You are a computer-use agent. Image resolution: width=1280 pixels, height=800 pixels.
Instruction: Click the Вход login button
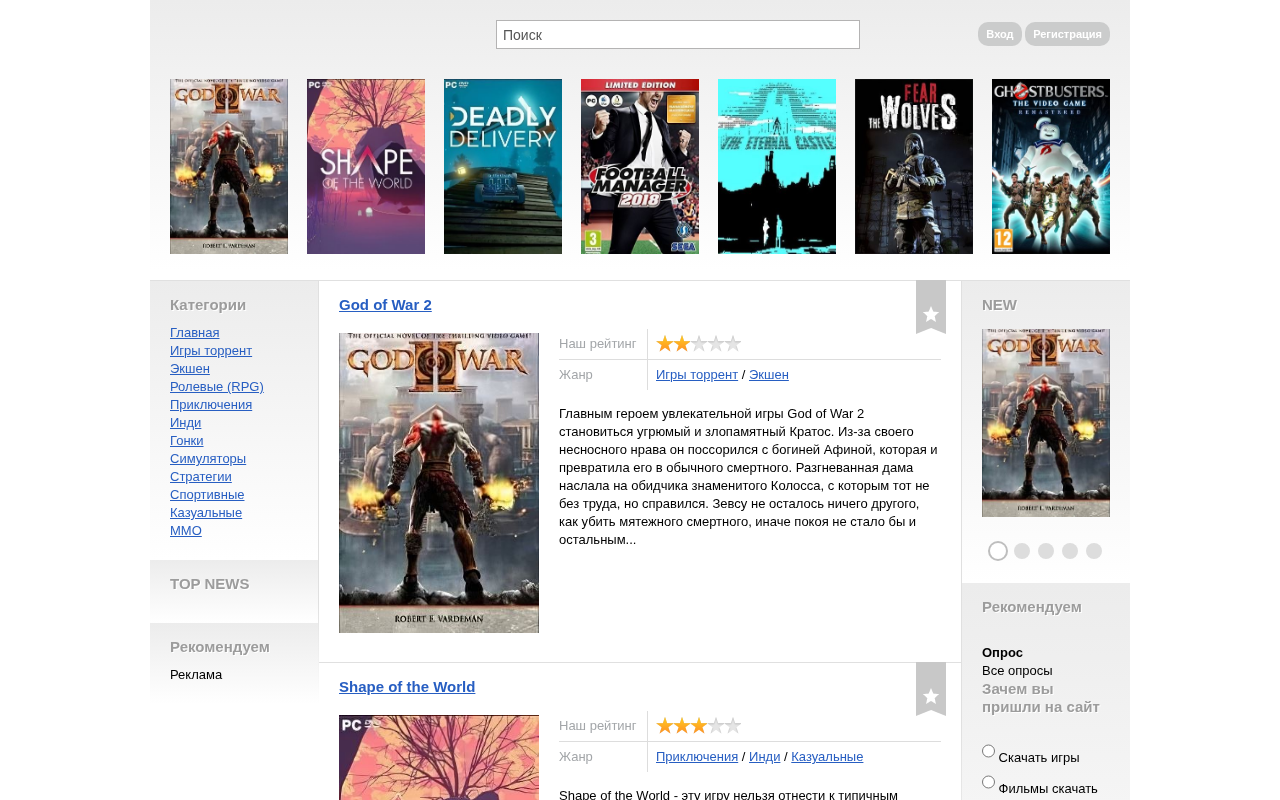[x=1000, y=34]
